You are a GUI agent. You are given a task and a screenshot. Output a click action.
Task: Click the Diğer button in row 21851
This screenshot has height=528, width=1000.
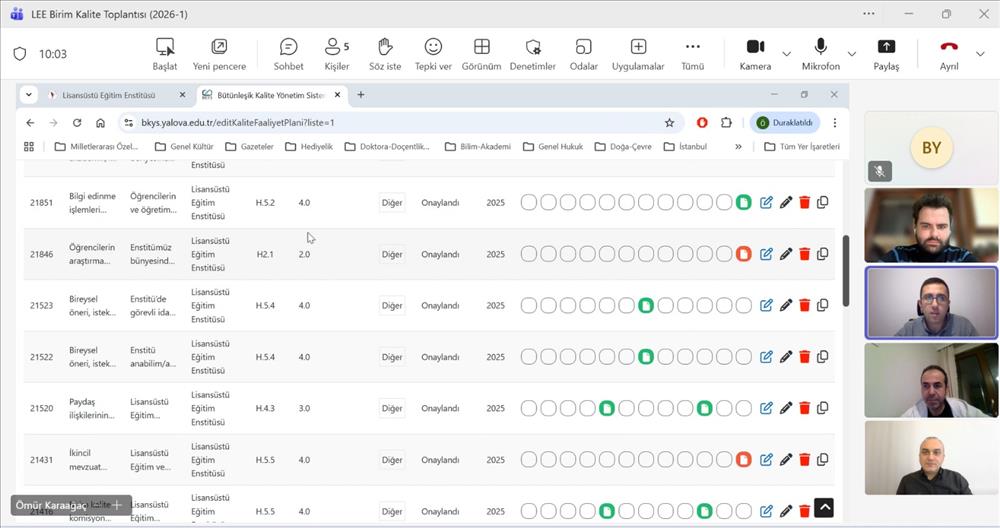pyautogui.click(x=392, y=203)
